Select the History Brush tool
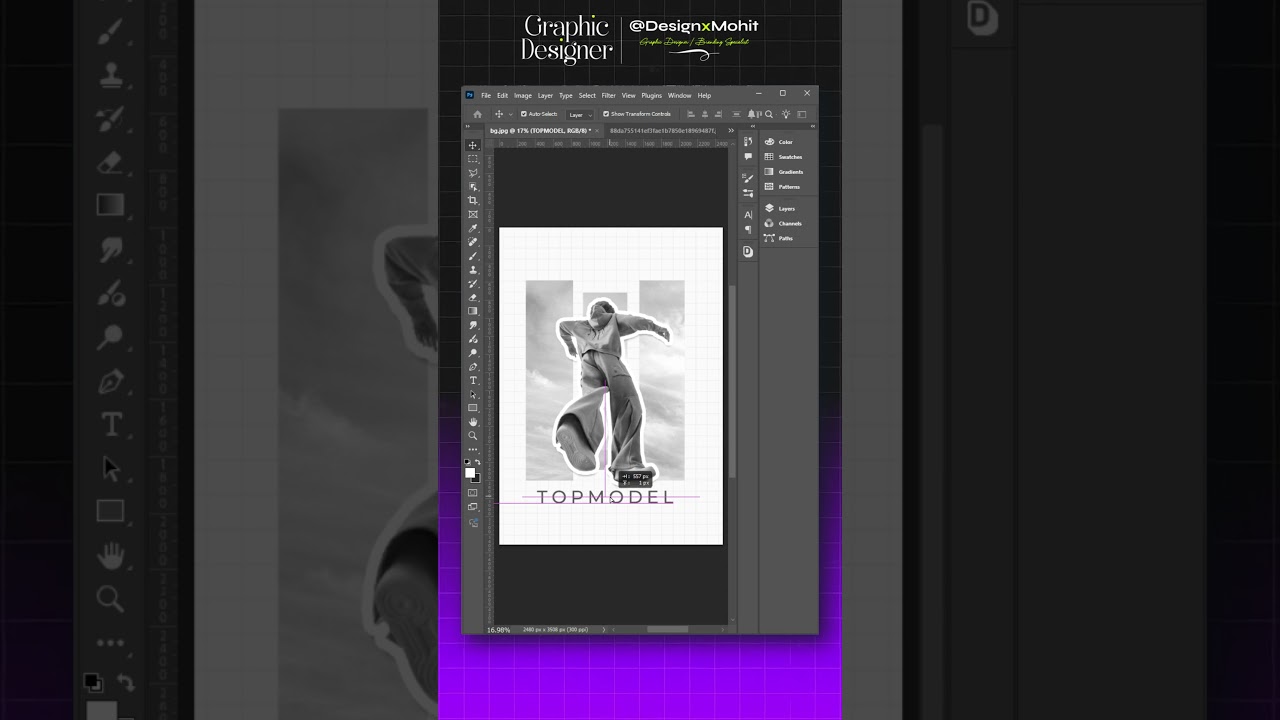 click(473, 284)
